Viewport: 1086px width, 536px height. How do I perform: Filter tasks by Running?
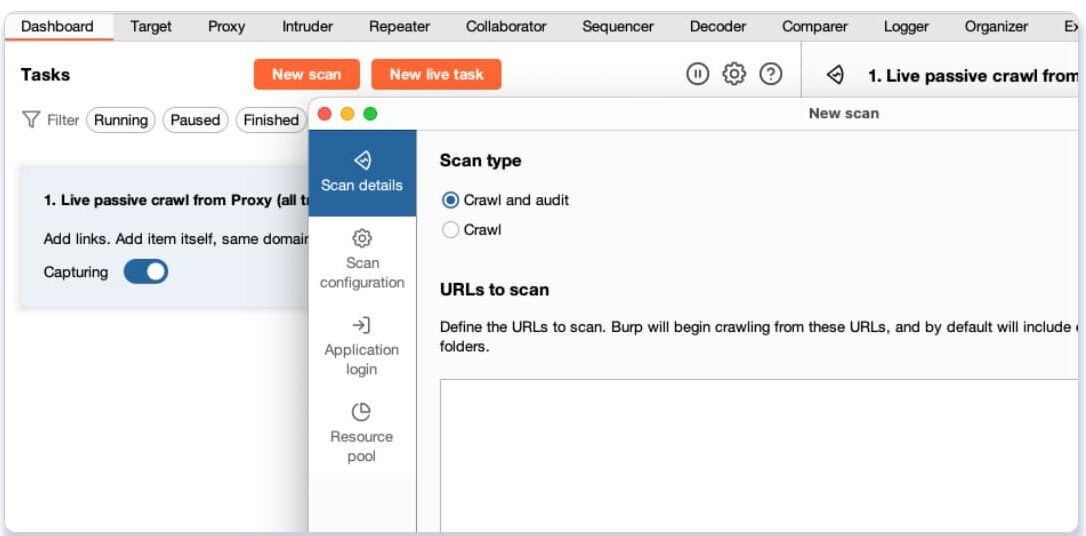[121, 120]
